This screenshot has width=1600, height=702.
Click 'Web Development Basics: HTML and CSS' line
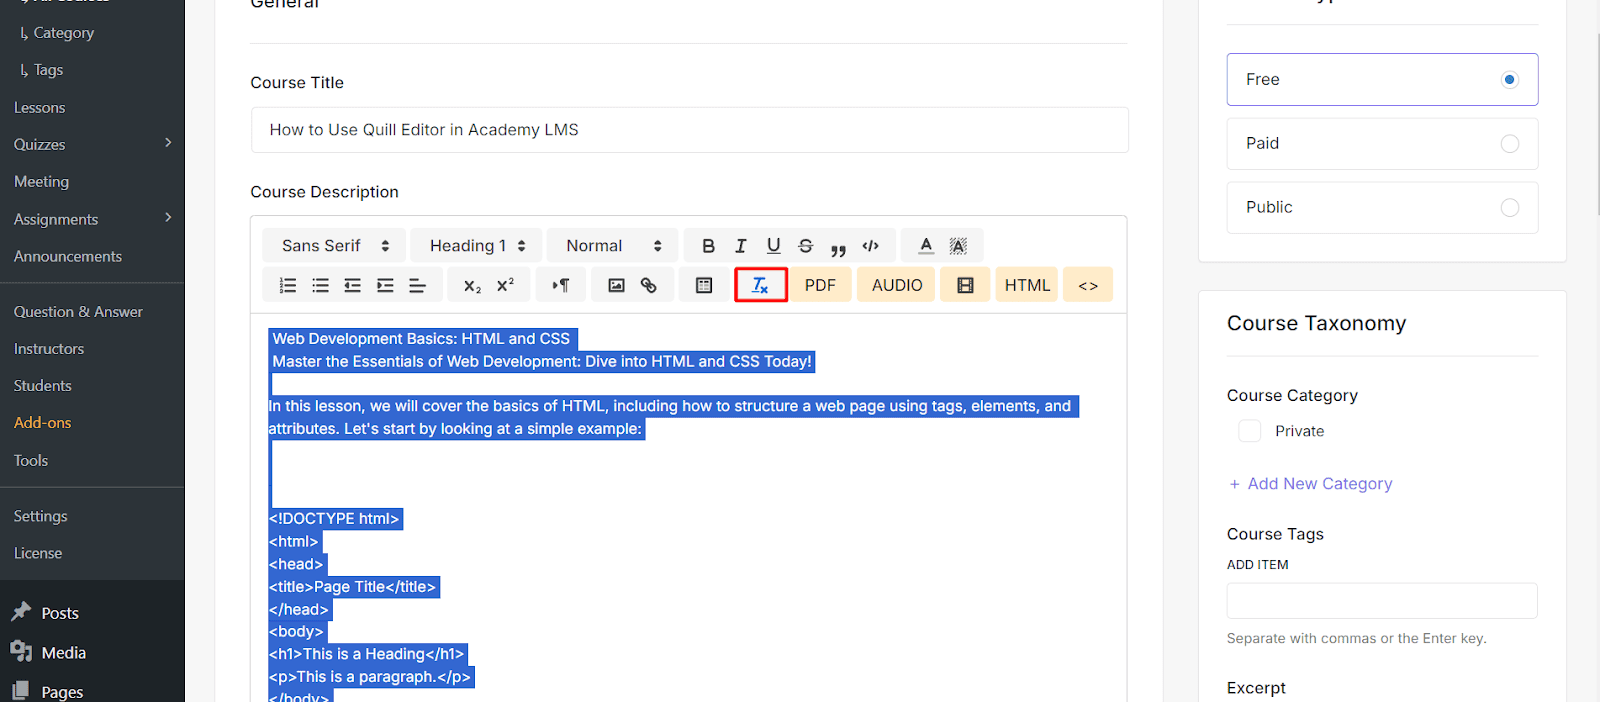[421, 339]
